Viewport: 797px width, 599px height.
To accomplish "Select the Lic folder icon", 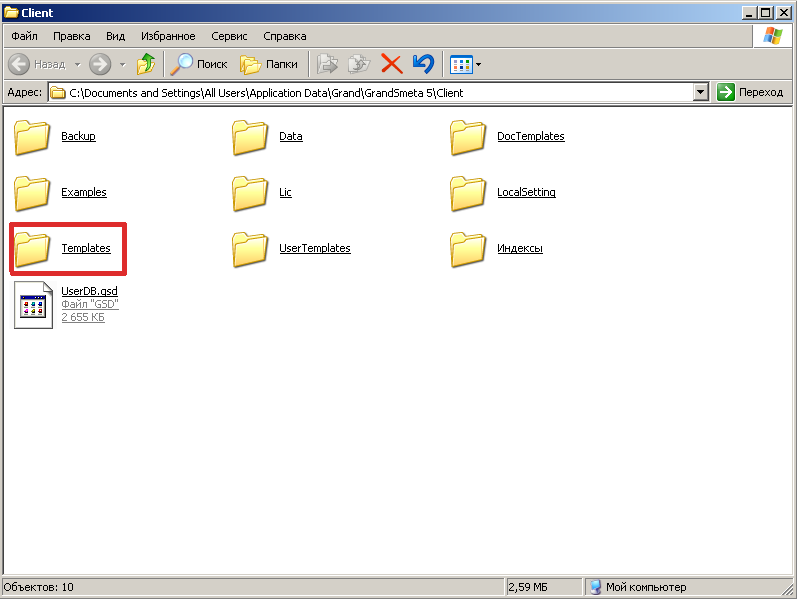I will (250, 193).
